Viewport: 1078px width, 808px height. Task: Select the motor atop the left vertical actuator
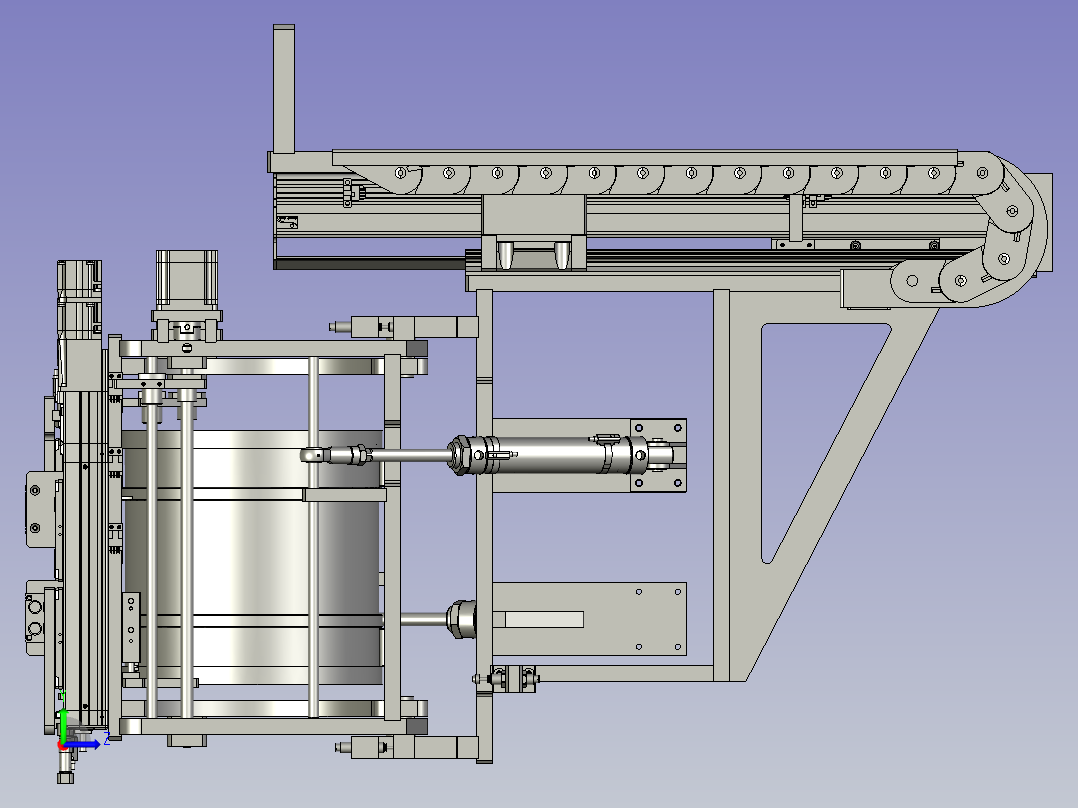coord(79,298)
